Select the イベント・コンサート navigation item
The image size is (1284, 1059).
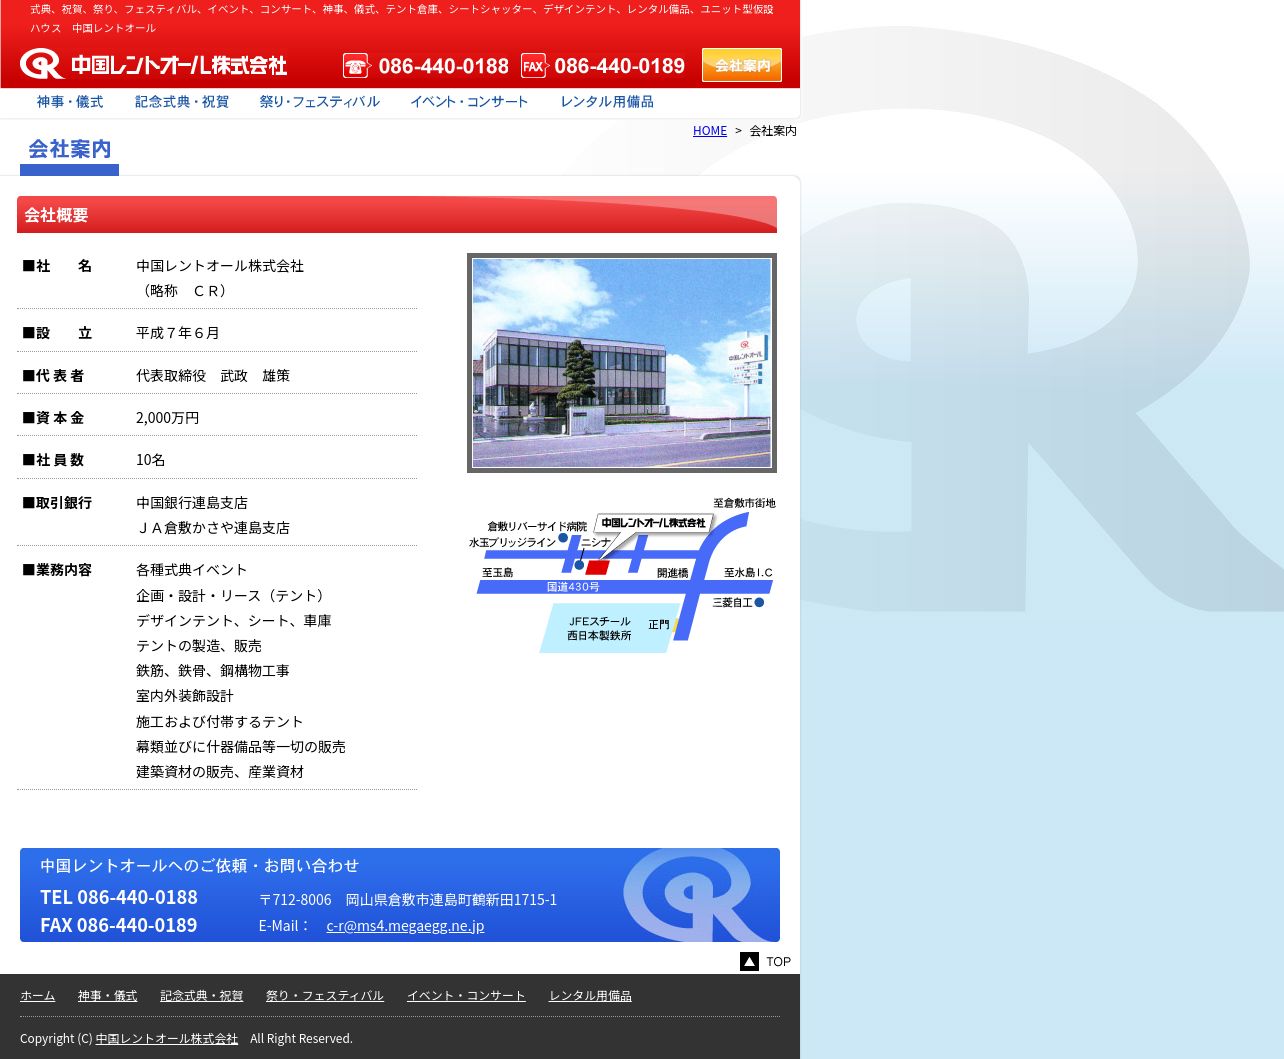[469, 102]
